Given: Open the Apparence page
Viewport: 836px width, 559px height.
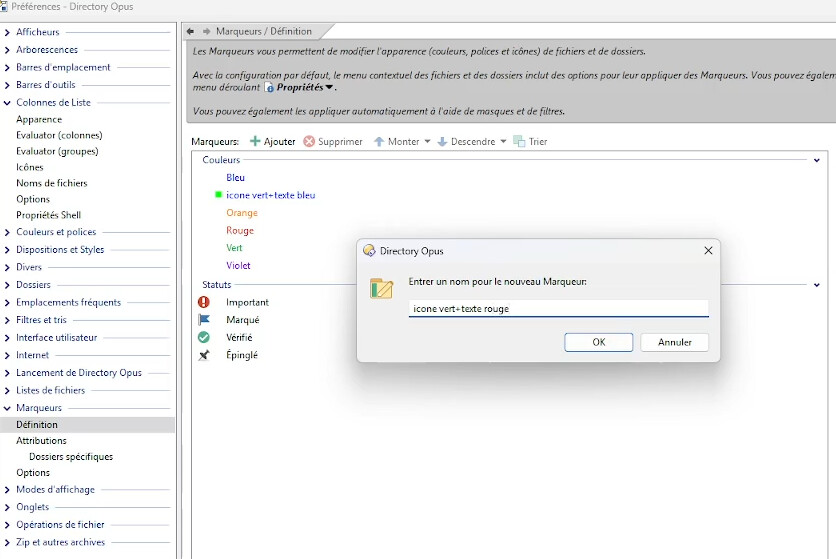Looking at the screenshot, I should point(39,119).
